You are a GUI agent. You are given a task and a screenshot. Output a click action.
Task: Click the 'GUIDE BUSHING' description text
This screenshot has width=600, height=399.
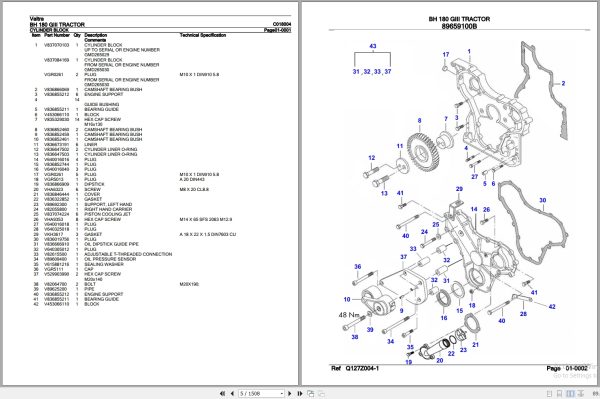coord(101,104)
